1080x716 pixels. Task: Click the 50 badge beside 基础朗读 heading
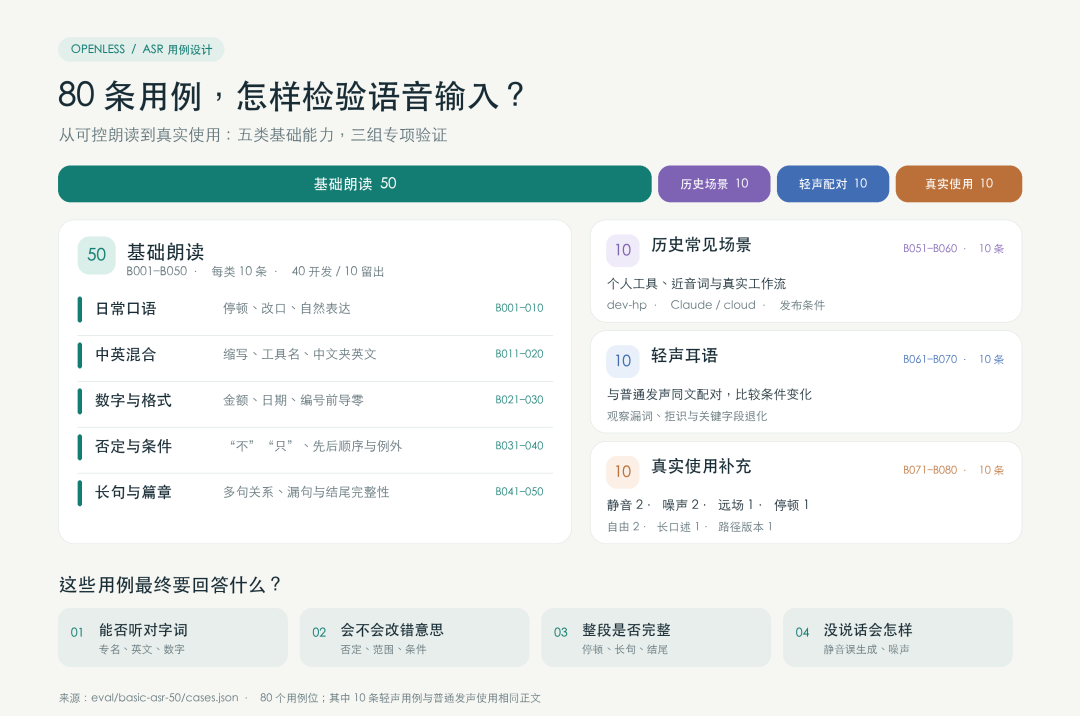(x=96, y=255)
